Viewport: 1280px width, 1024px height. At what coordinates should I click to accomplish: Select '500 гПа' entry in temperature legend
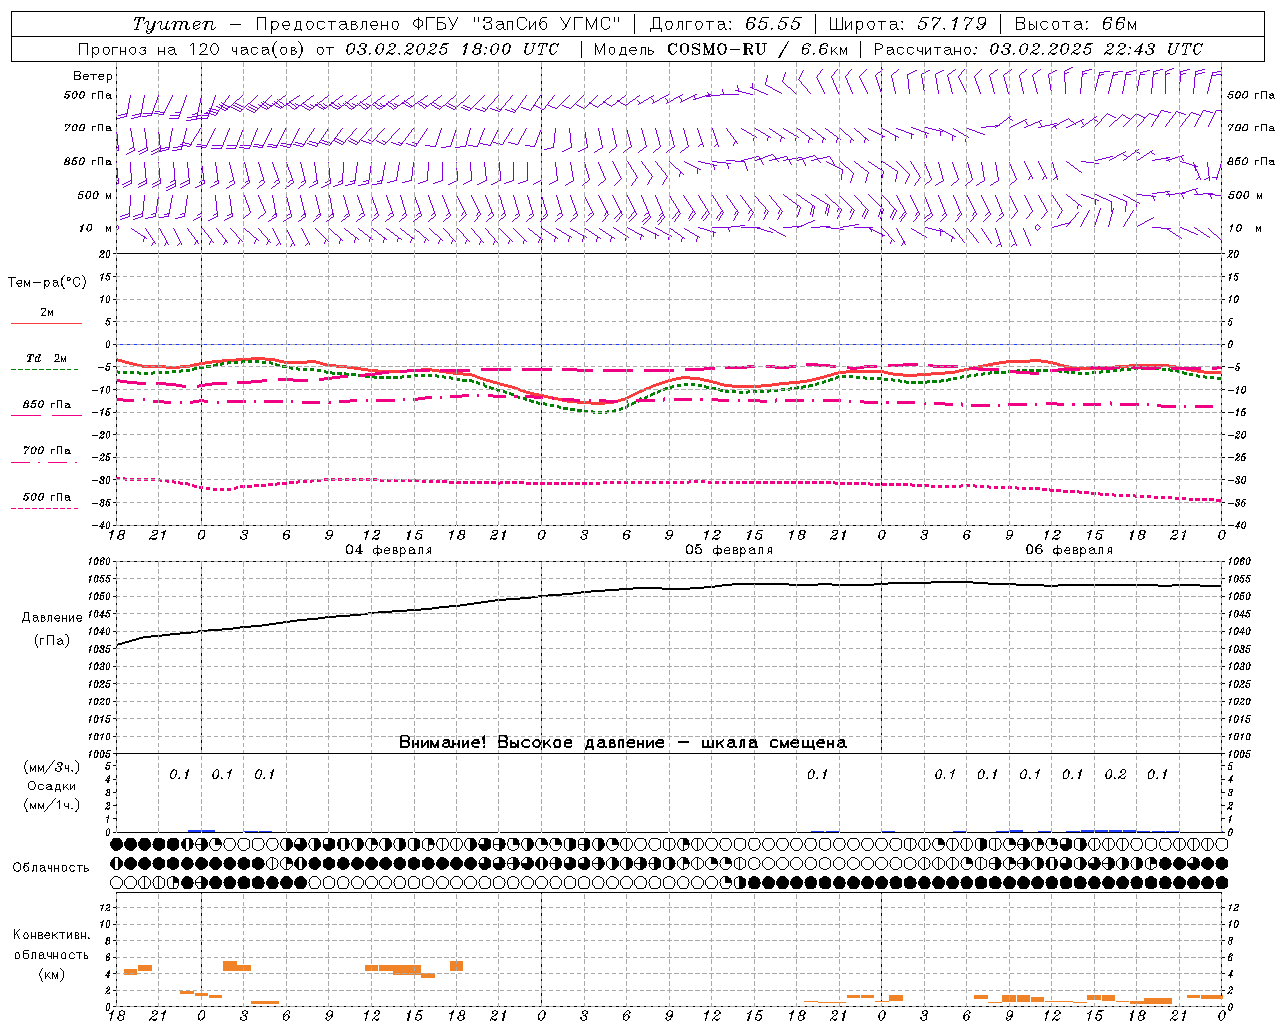[47, 497]
